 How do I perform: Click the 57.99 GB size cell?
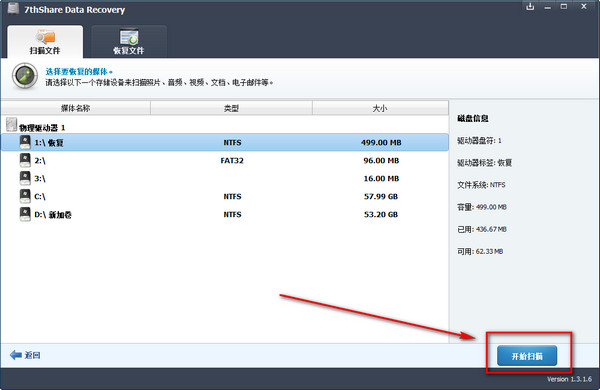pos(381,196)
